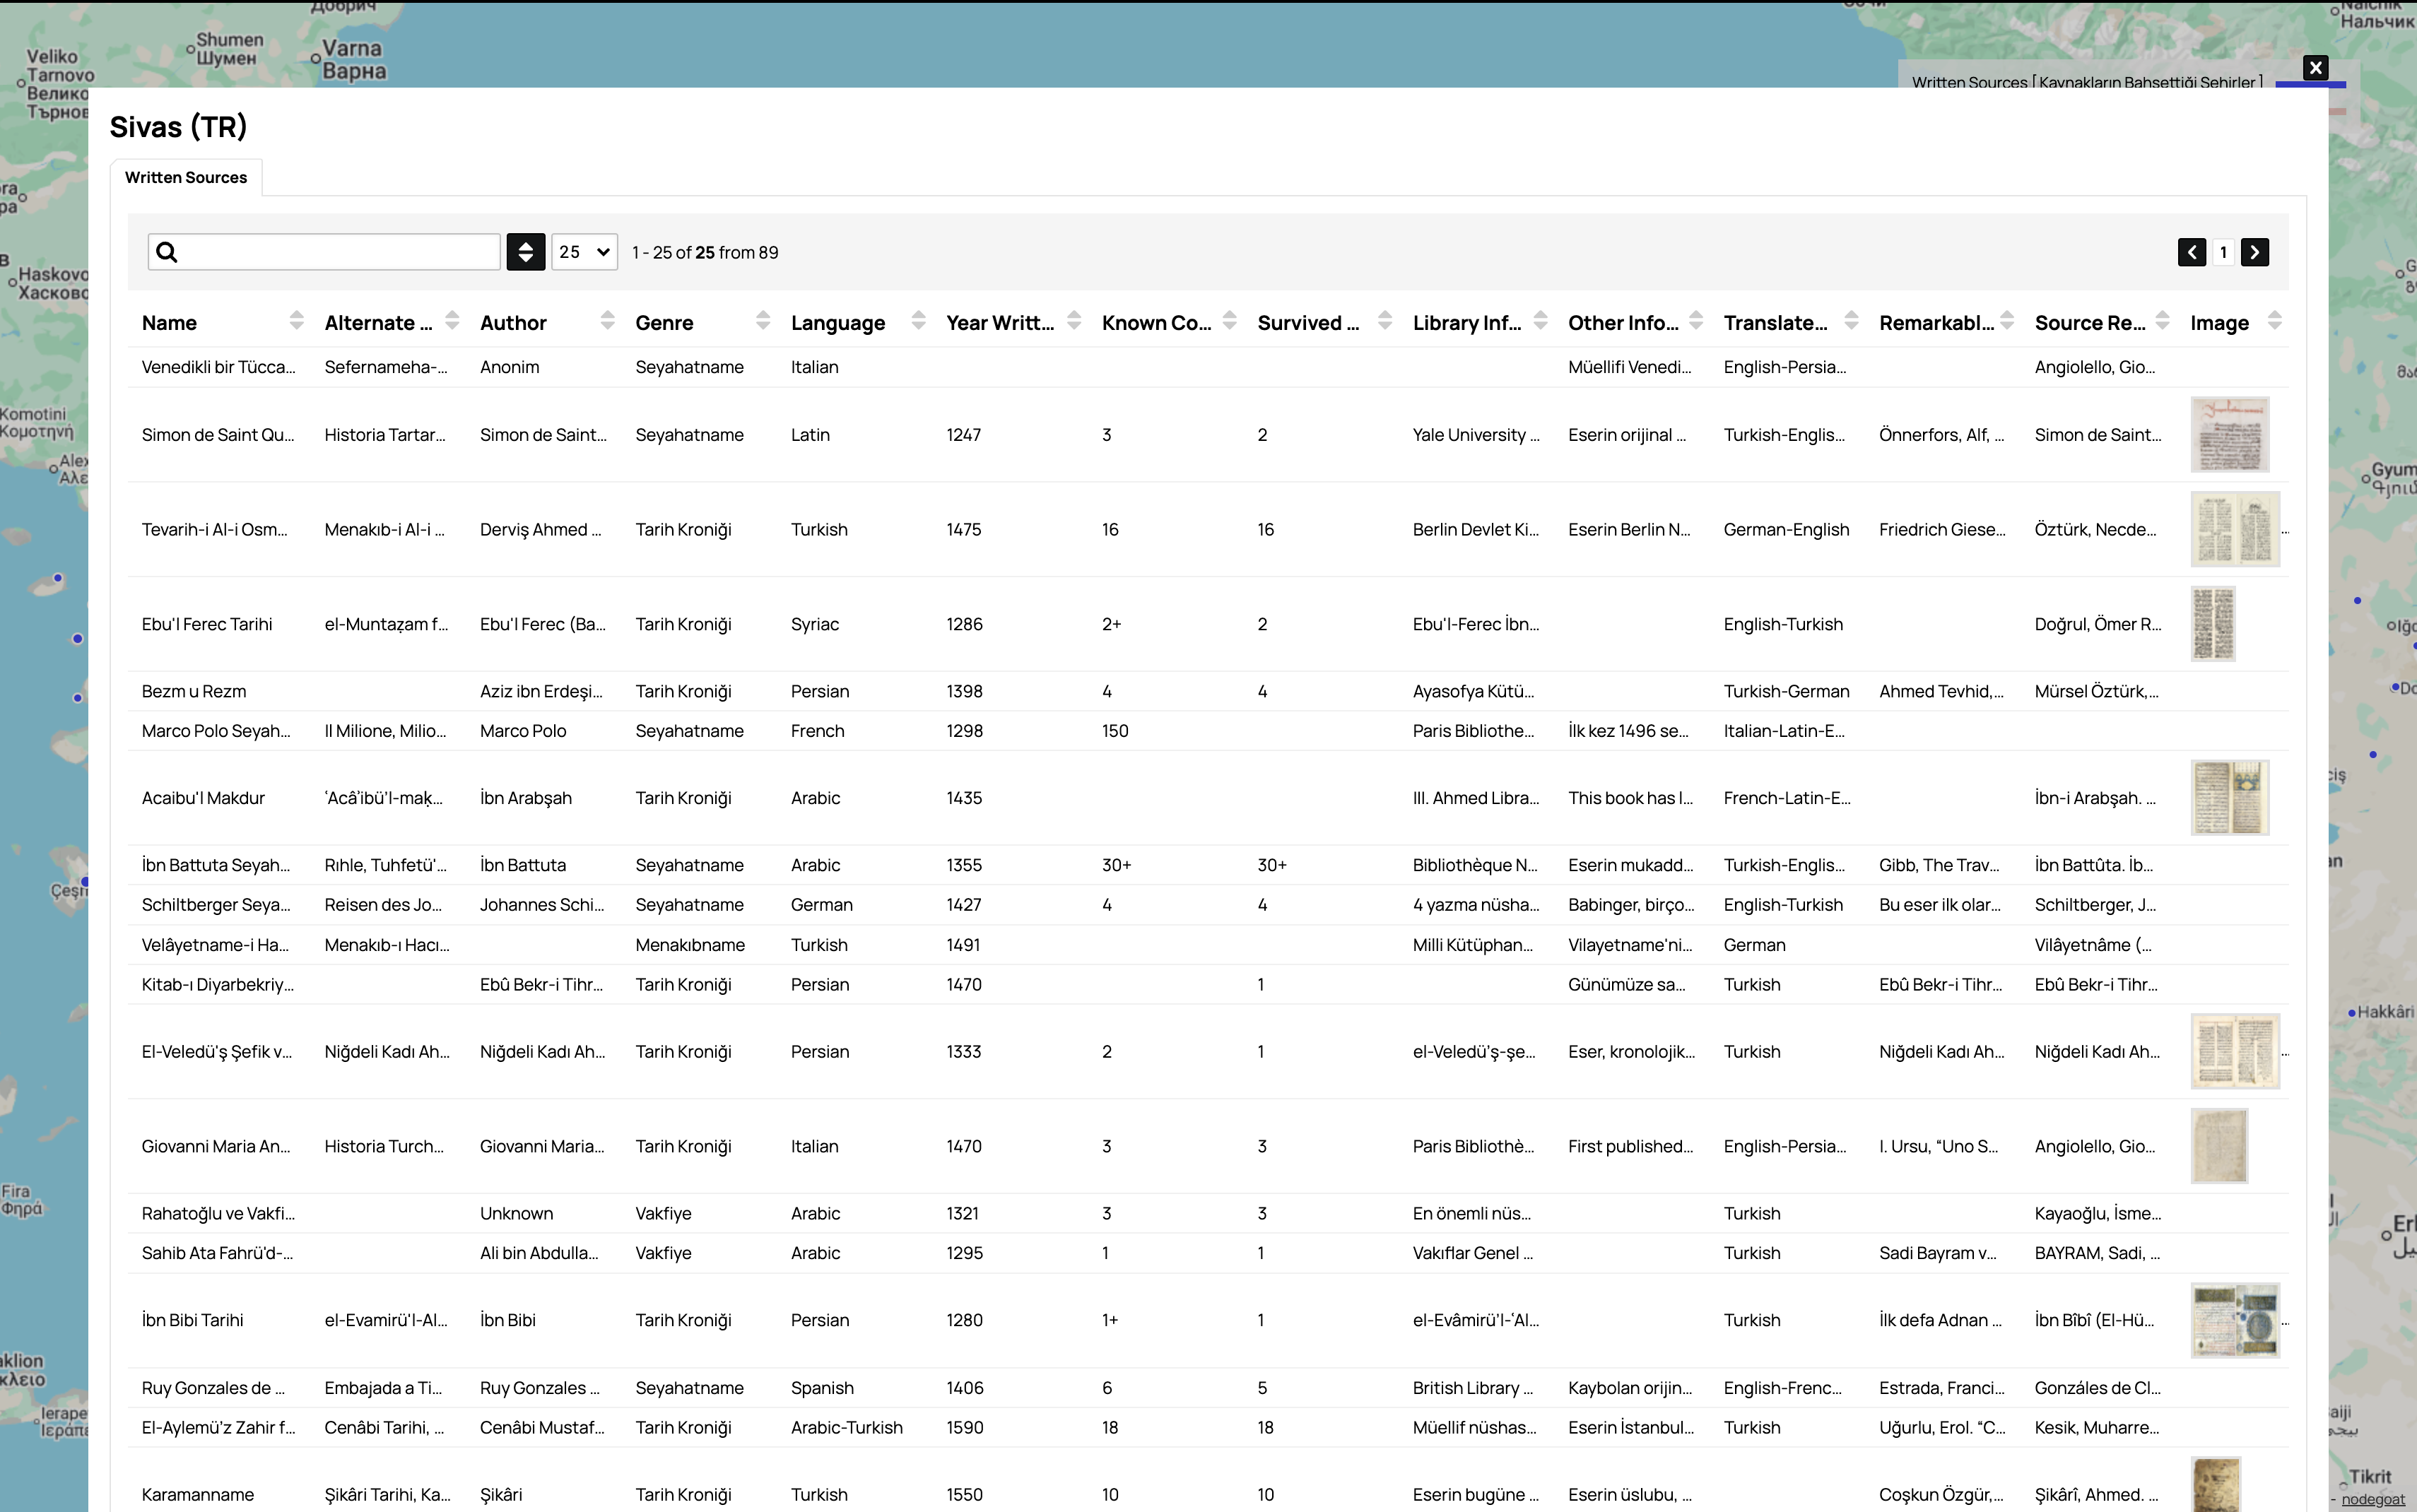Expand sort arrows on Known Copies column

[1228, 320]
